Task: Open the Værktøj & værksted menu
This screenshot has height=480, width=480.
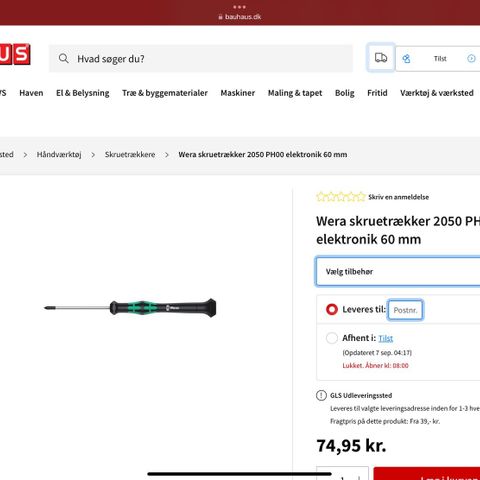Action: [437, 93]
